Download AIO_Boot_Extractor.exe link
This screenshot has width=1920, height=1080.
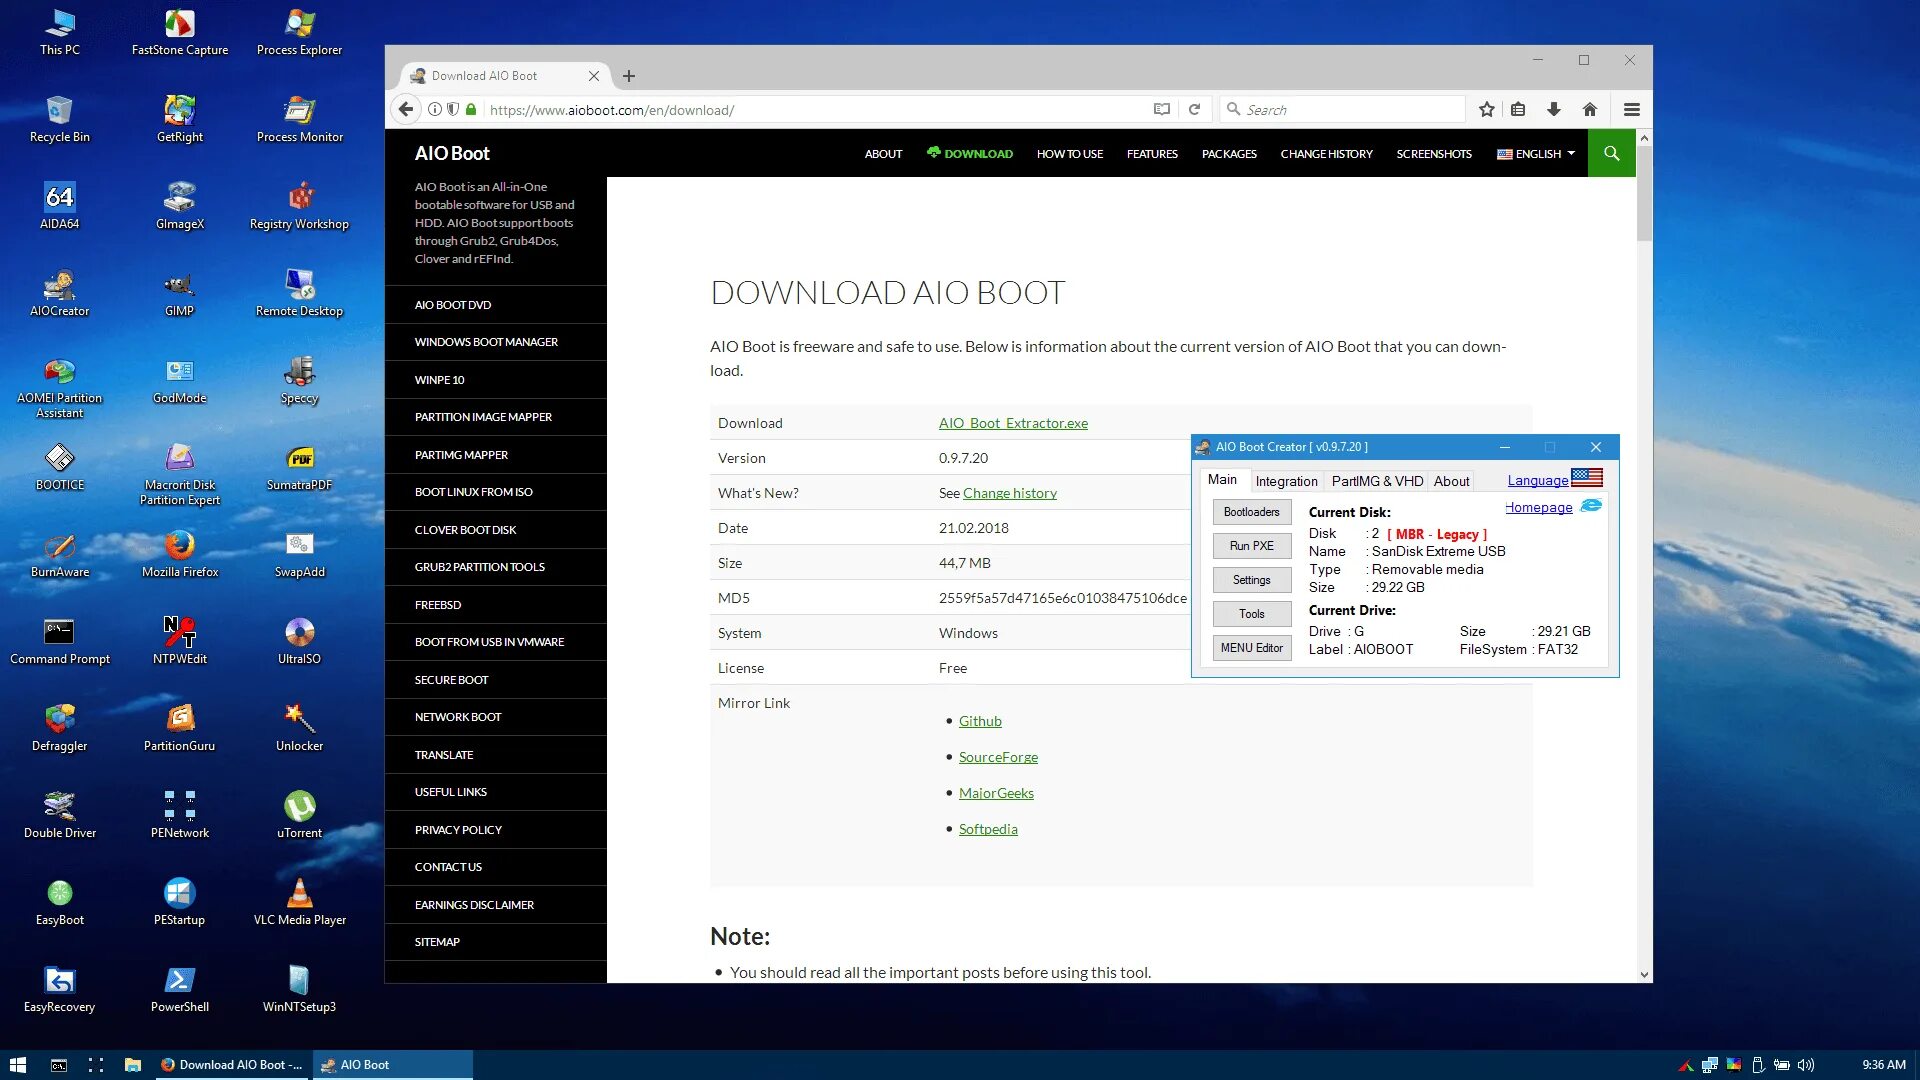(1013, 423)
